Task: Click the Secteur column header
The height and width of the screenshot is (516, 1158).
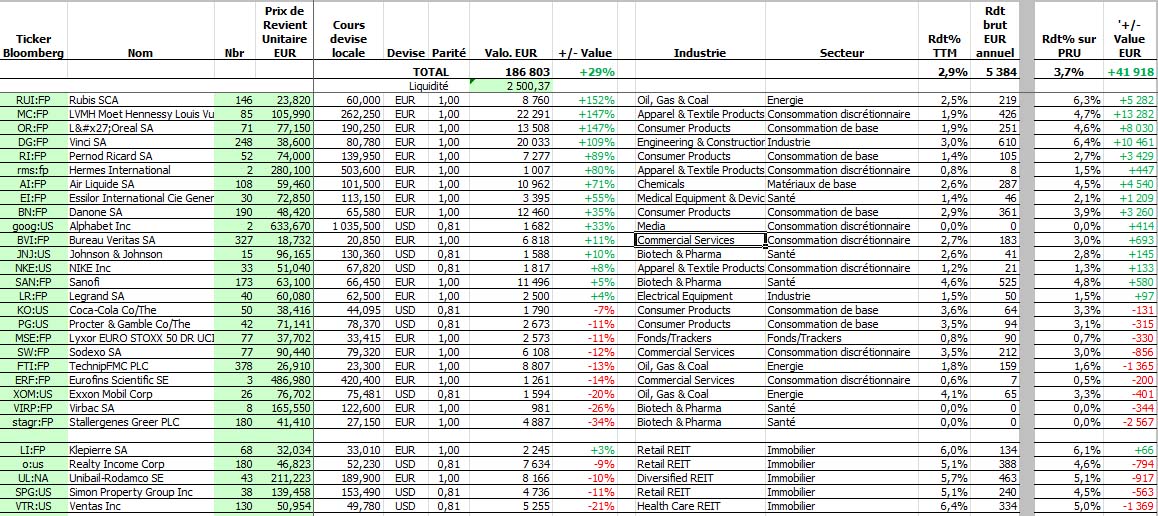Action: (x=841, y=53)
